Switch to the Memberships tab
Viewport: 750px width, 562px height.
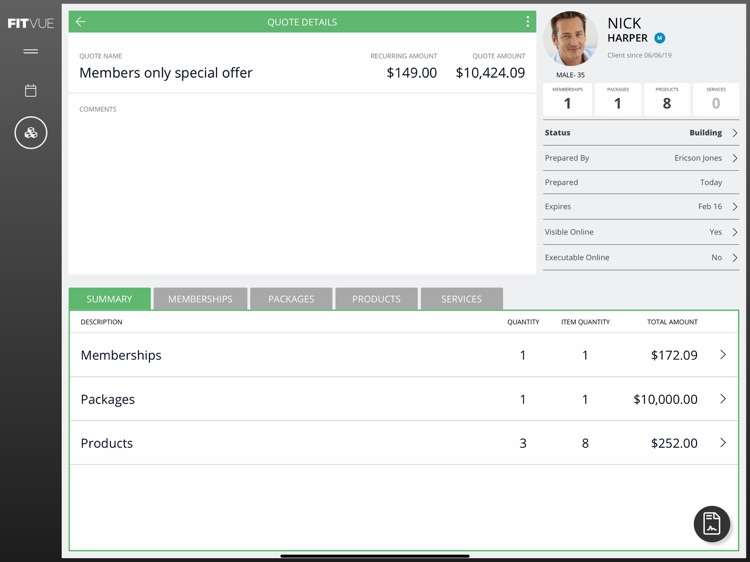click(200, 299)
